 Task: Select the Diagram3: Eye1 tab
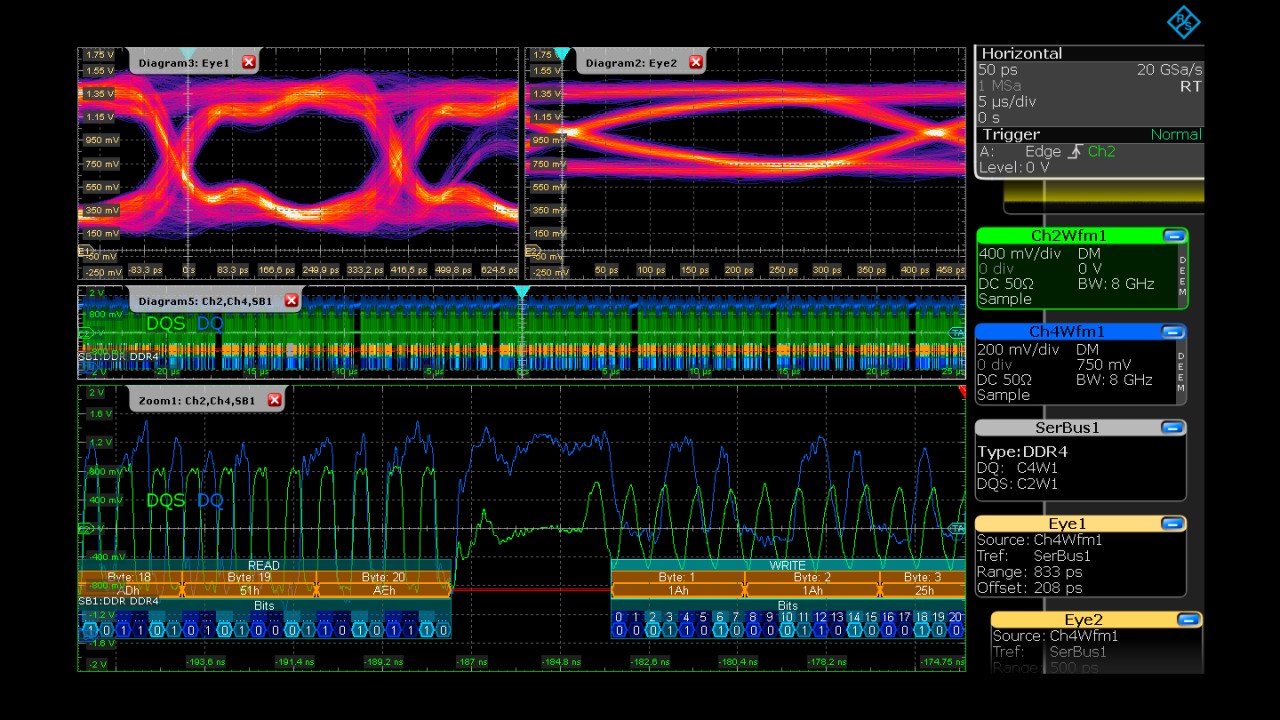pos(184,63)
